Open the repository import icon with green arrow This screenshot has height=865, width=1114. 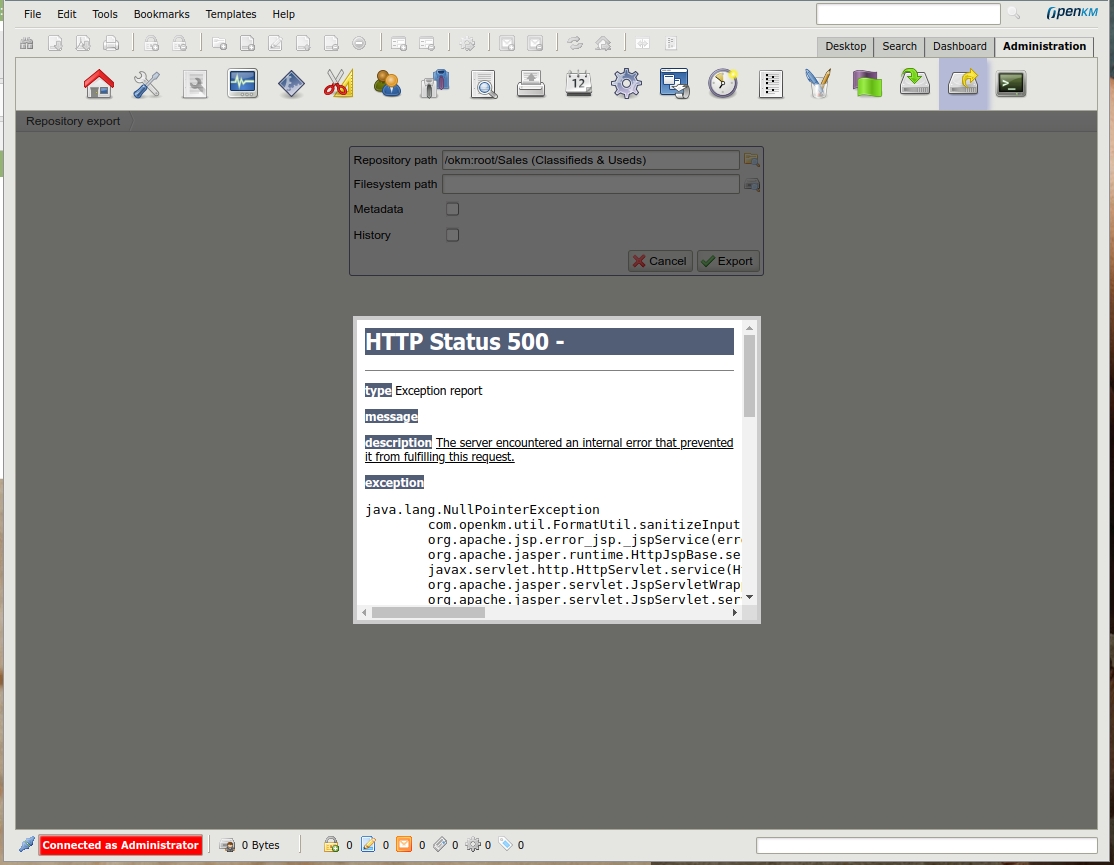(914, 84)
